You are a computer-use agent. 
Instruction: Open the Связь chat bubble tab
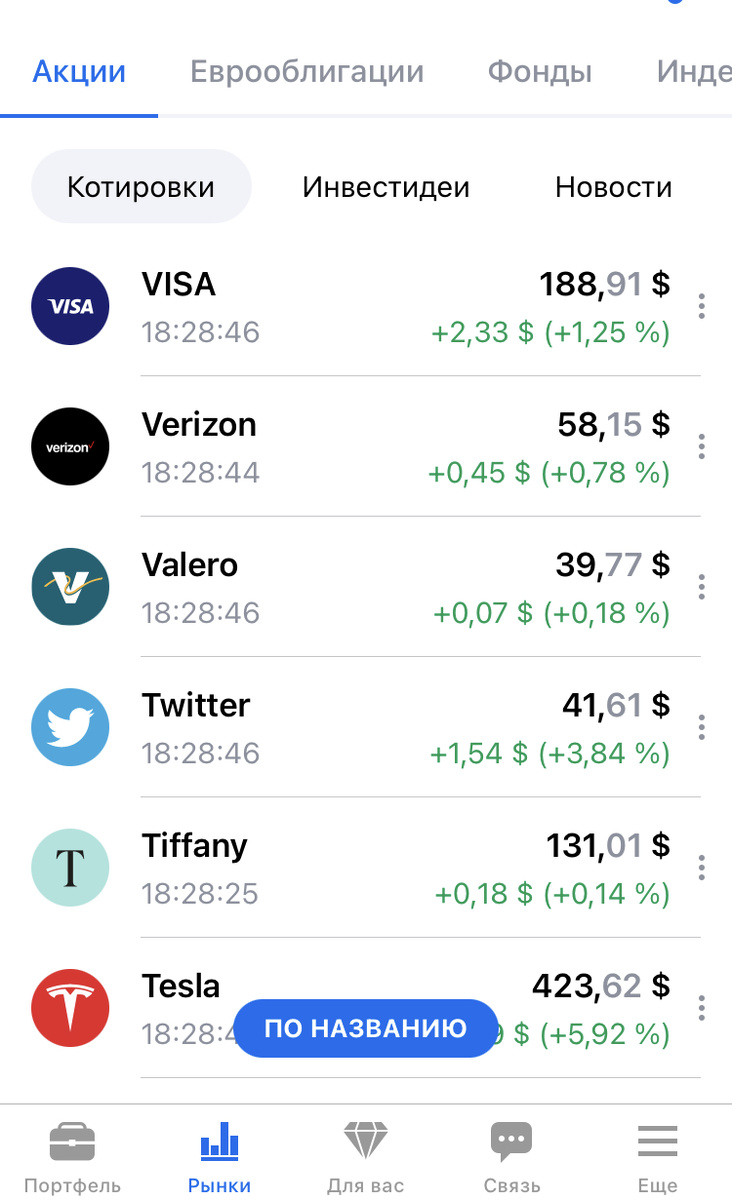512,1156
